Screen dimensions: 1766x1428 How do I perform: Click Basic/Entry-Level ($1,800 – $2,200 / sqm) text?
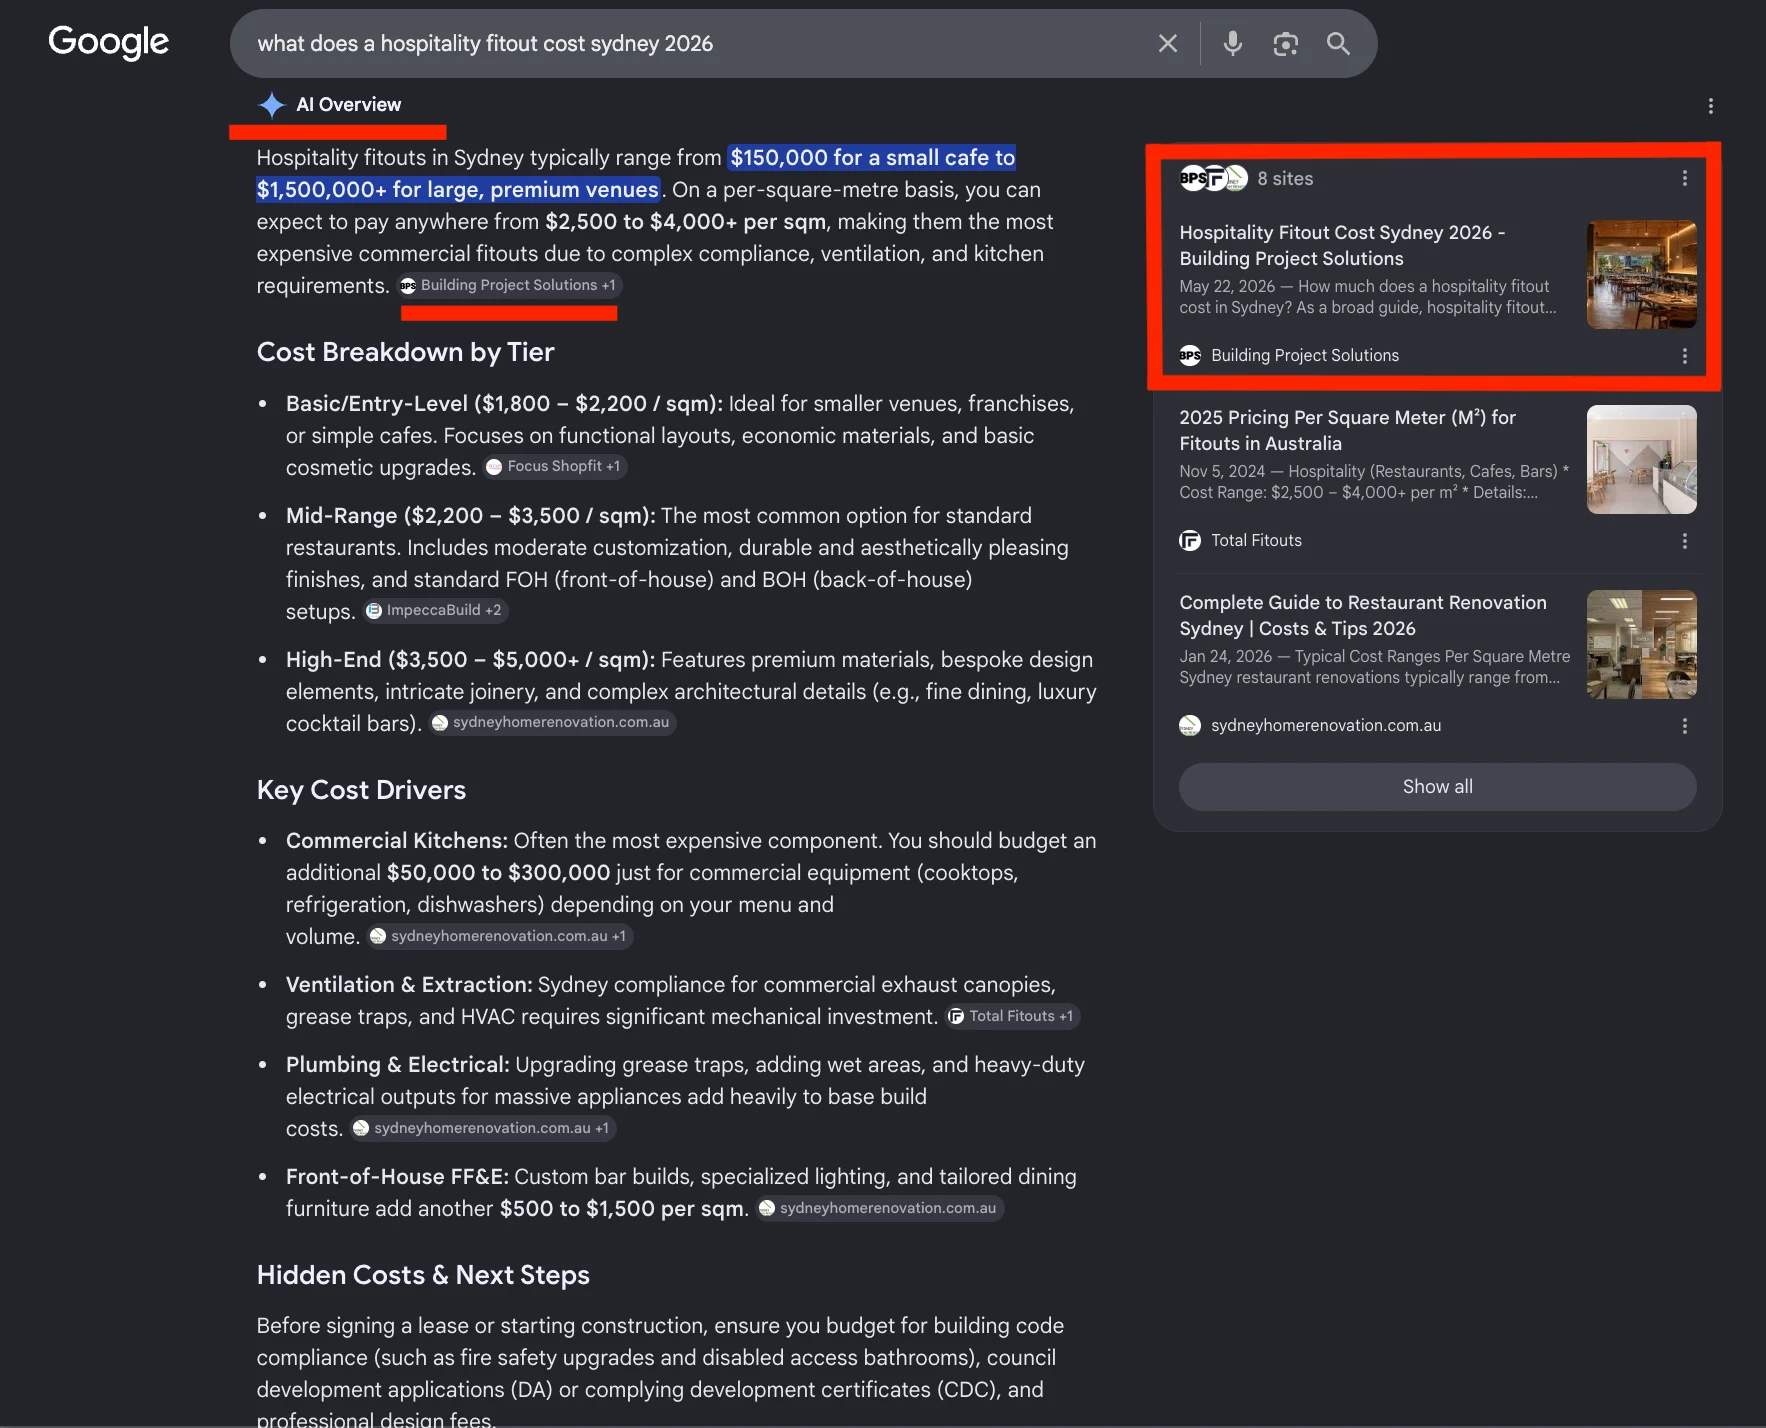(504, 404)
